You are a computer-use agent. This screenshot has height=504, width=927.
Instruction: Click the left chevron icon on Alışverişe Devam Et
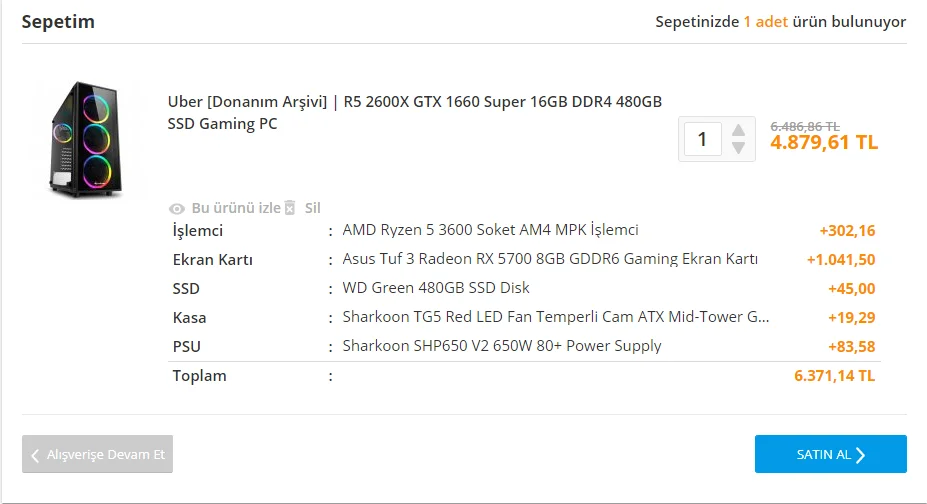click(36, 455)
